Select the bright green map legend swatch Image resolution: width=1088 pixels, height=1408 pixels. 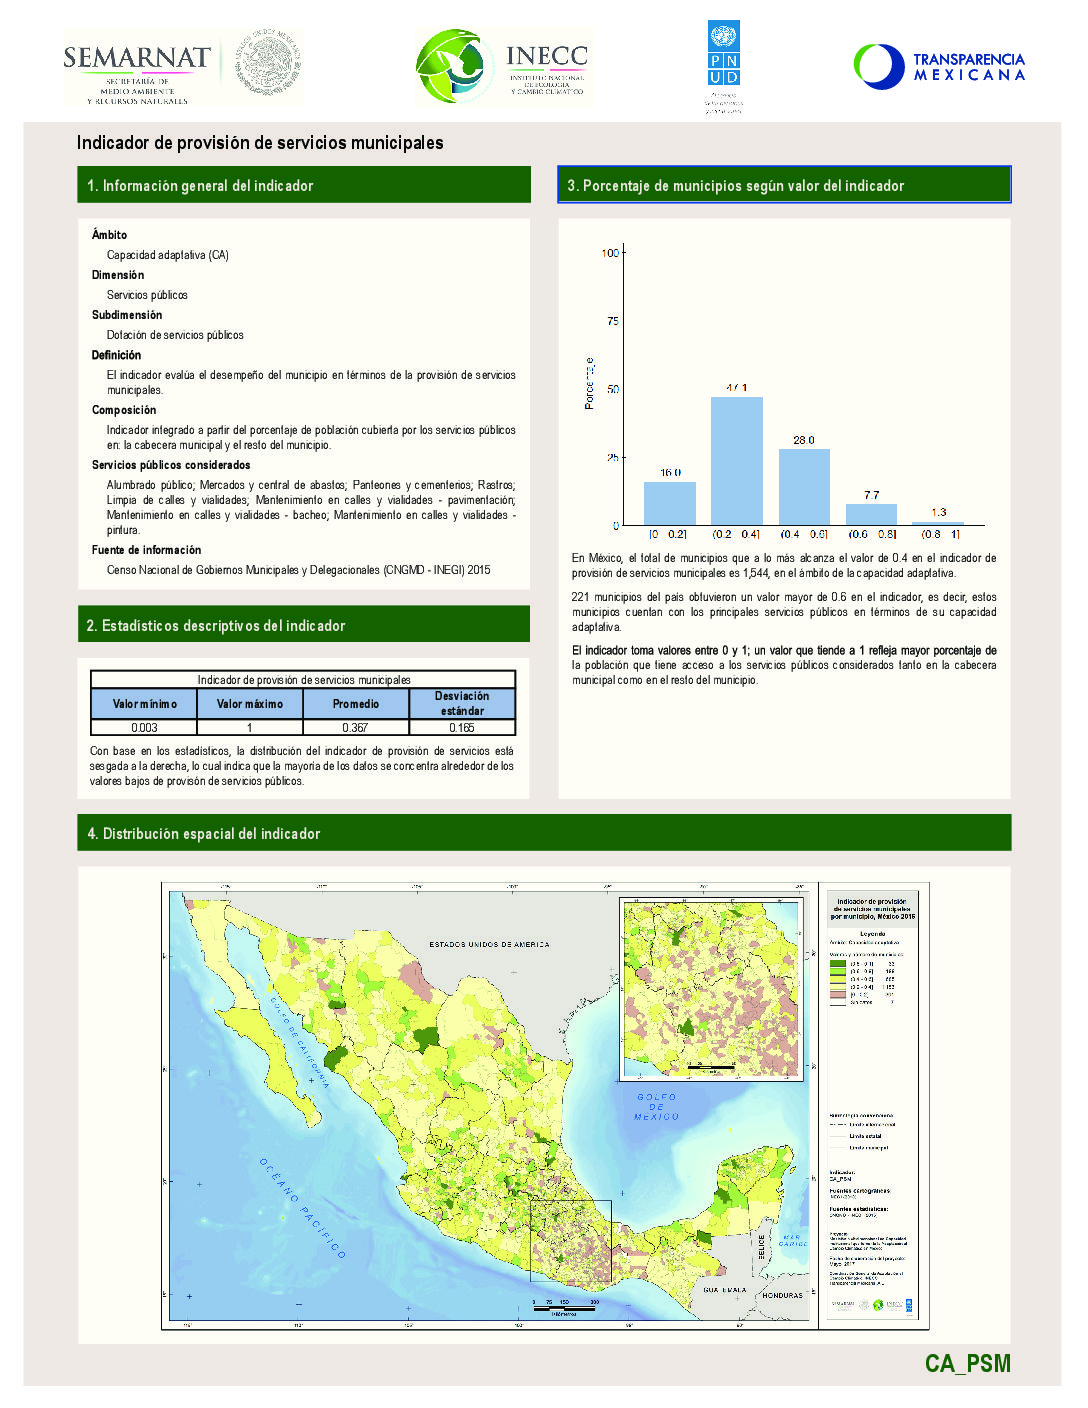(838, 971)
